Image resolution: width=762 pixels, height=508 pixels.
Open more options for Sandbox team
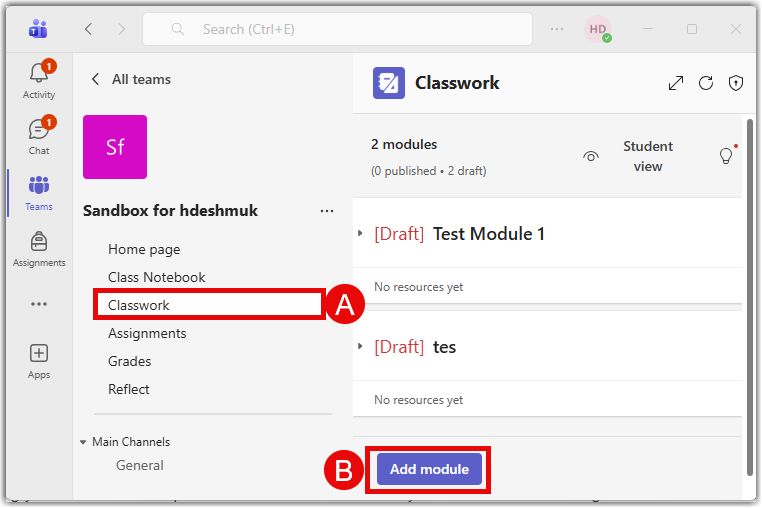327,211
